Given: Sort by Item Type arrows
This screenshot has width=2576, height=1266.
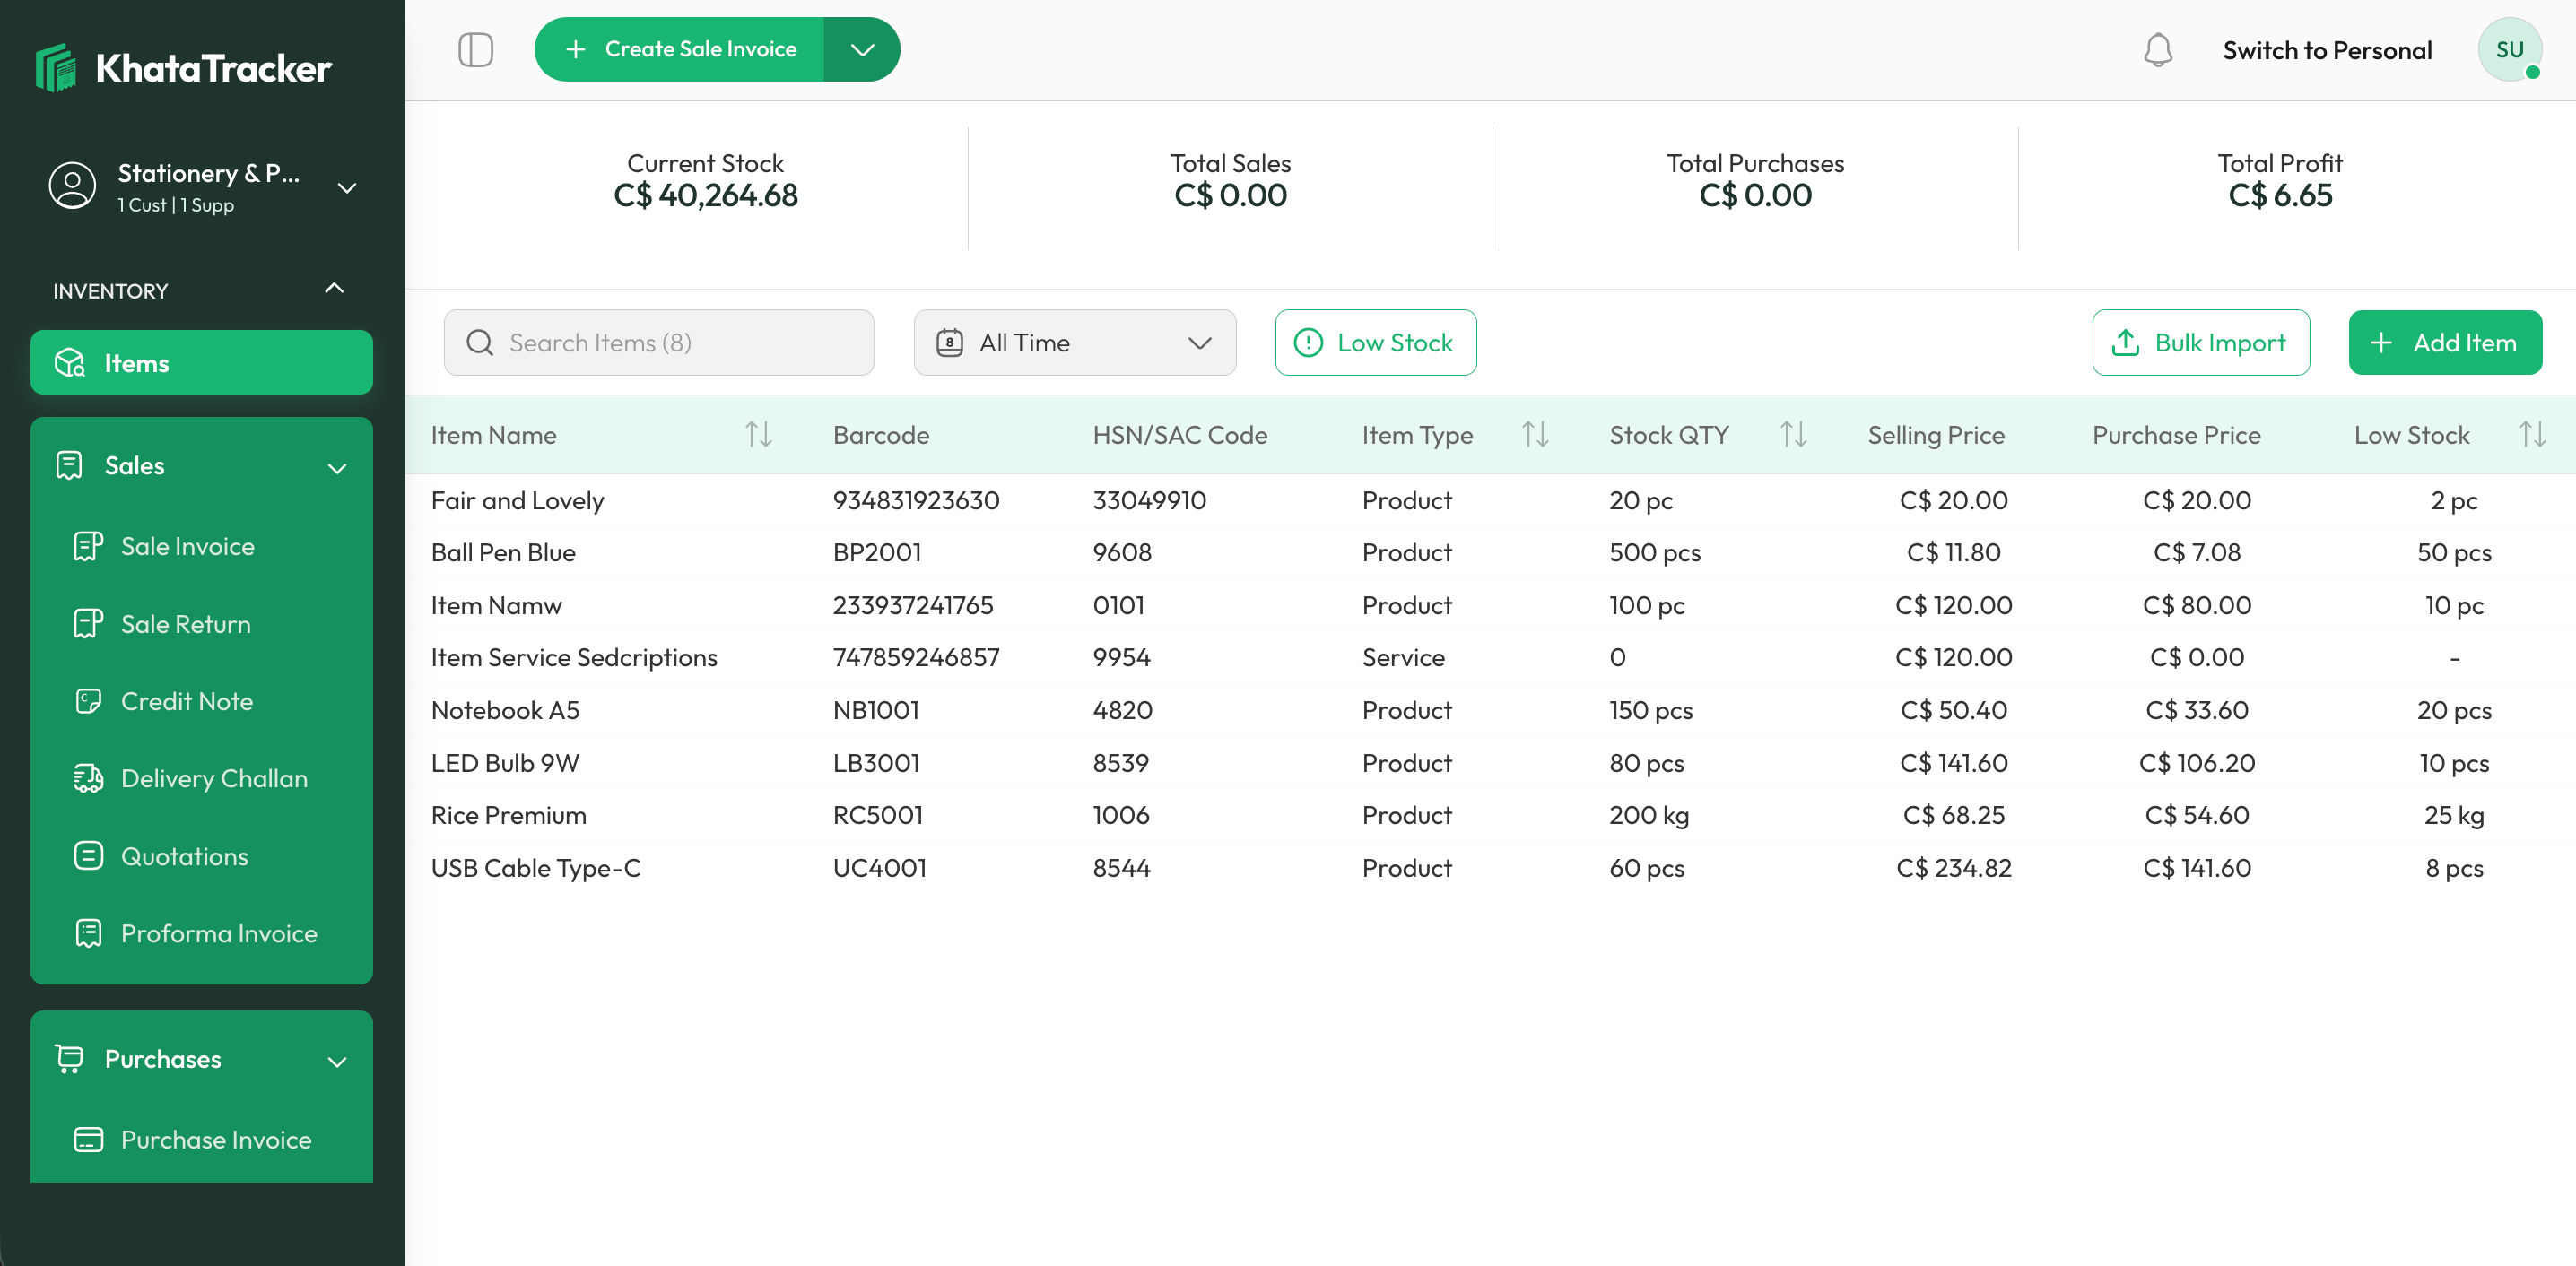Looking at the screenshot, I should (x=1535, y=434).
